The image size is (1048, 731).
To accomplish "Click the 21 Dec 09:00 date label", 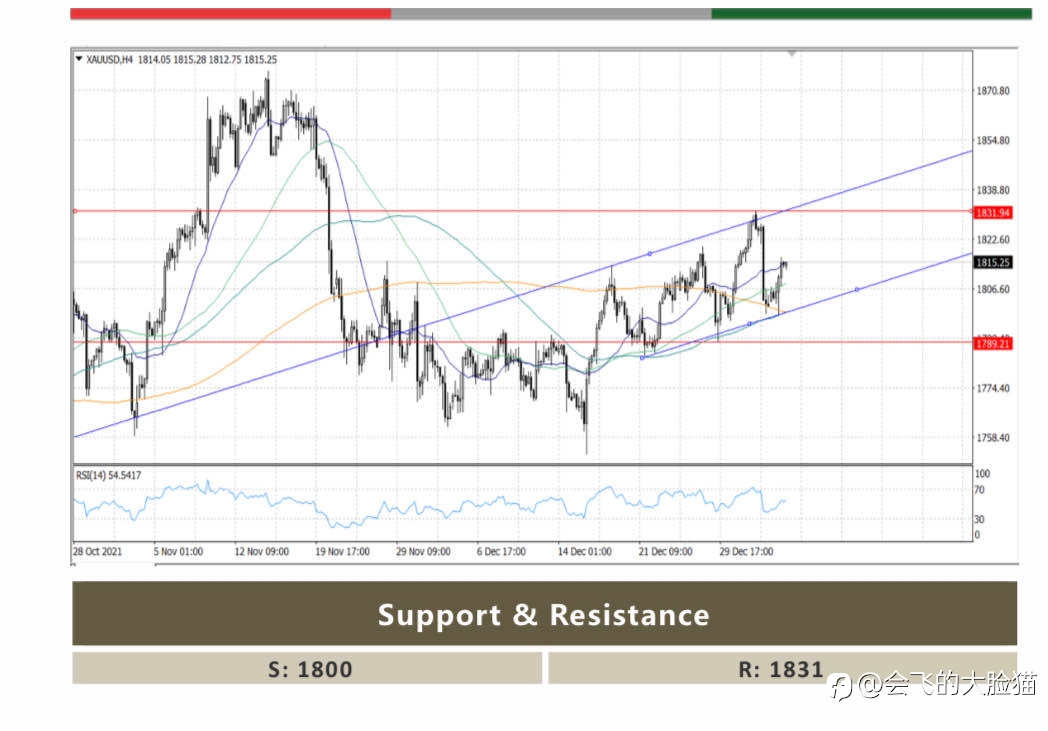I will click(666, 551).
